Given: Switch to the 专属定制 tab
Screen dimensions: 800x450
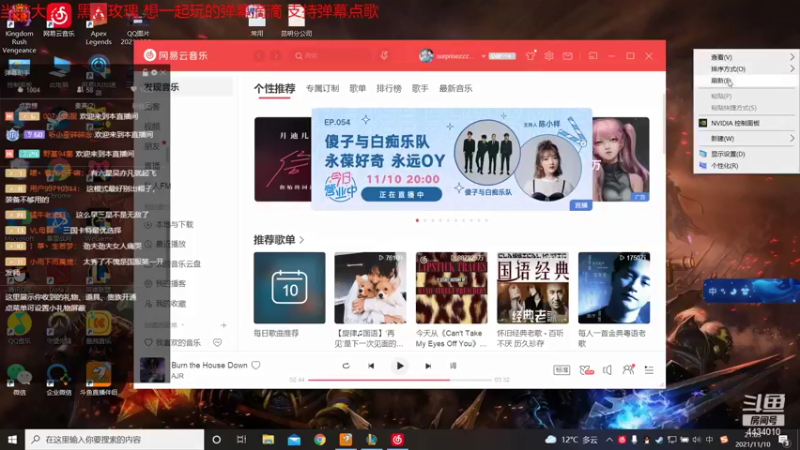Looking at the screenshot, I should [x=322, y=89].
